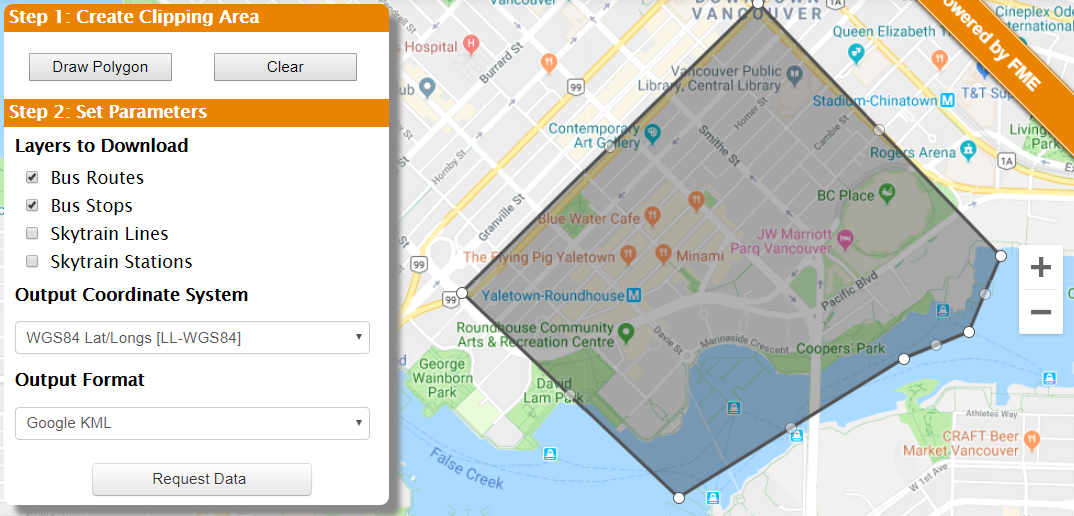Click the Stadium-Chinatown station metro icon
This screenshot has width=1074, height=516.
(947, 101)
